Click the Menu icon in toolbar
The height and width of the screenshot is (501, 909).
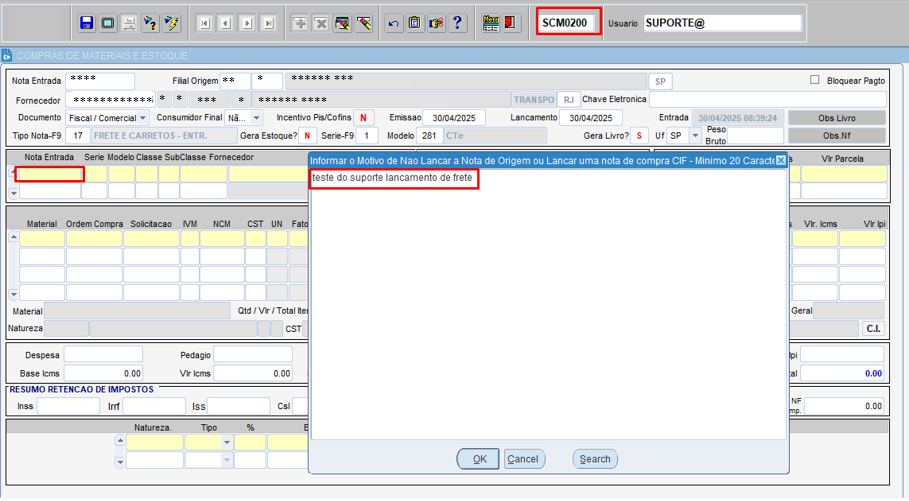coord(490,22)
